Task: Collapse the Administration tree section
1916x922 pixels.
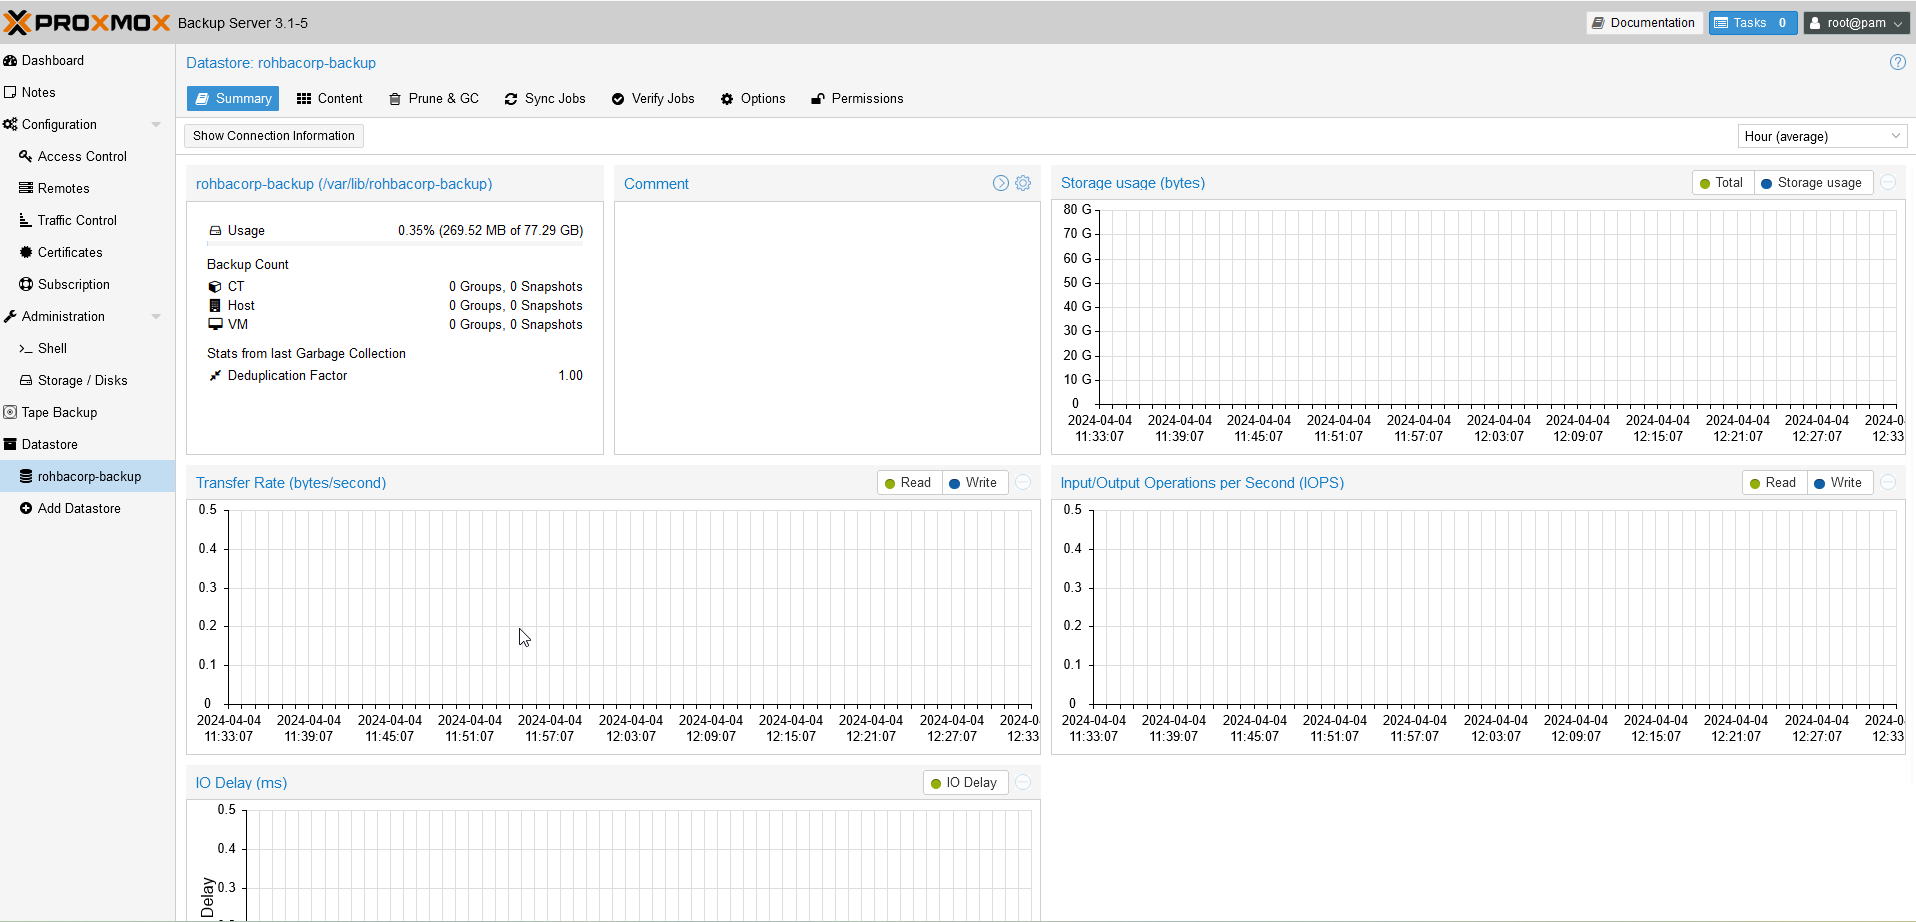Action: [x=156, y=316]
